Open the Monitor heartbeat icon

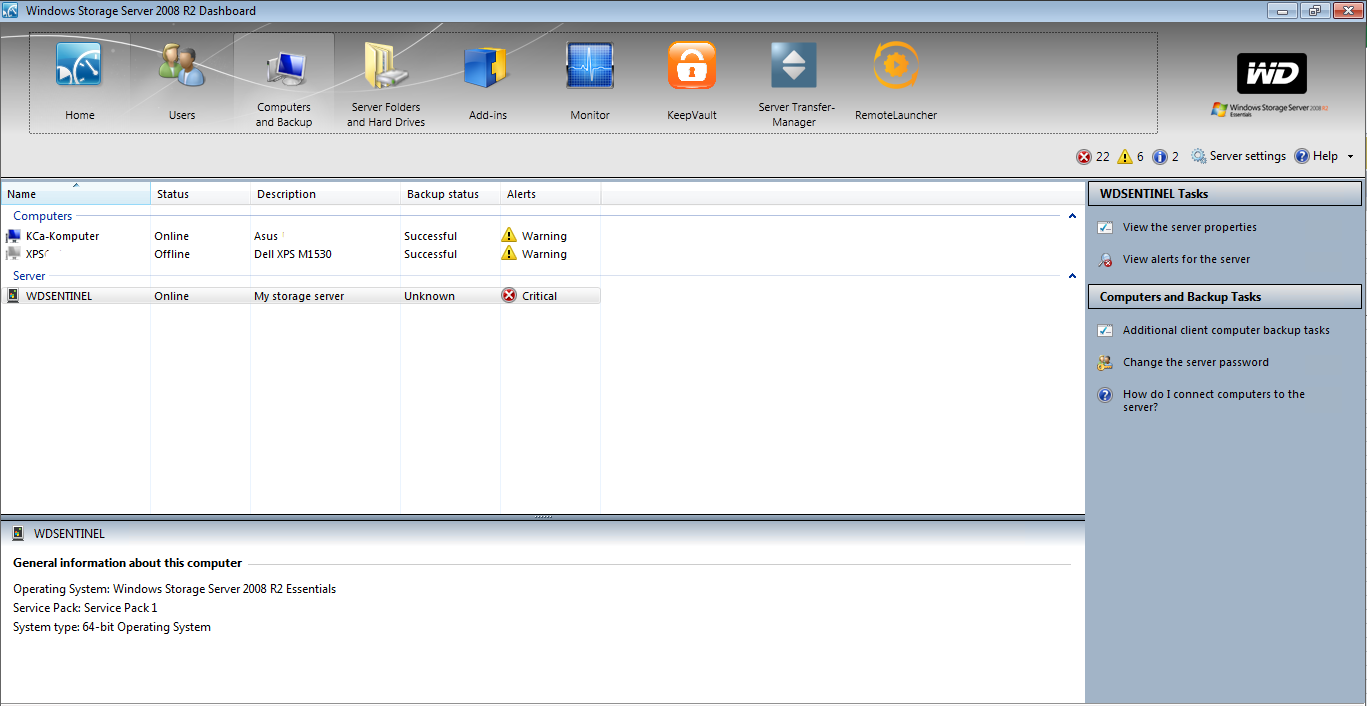click(x=590, y=66)
